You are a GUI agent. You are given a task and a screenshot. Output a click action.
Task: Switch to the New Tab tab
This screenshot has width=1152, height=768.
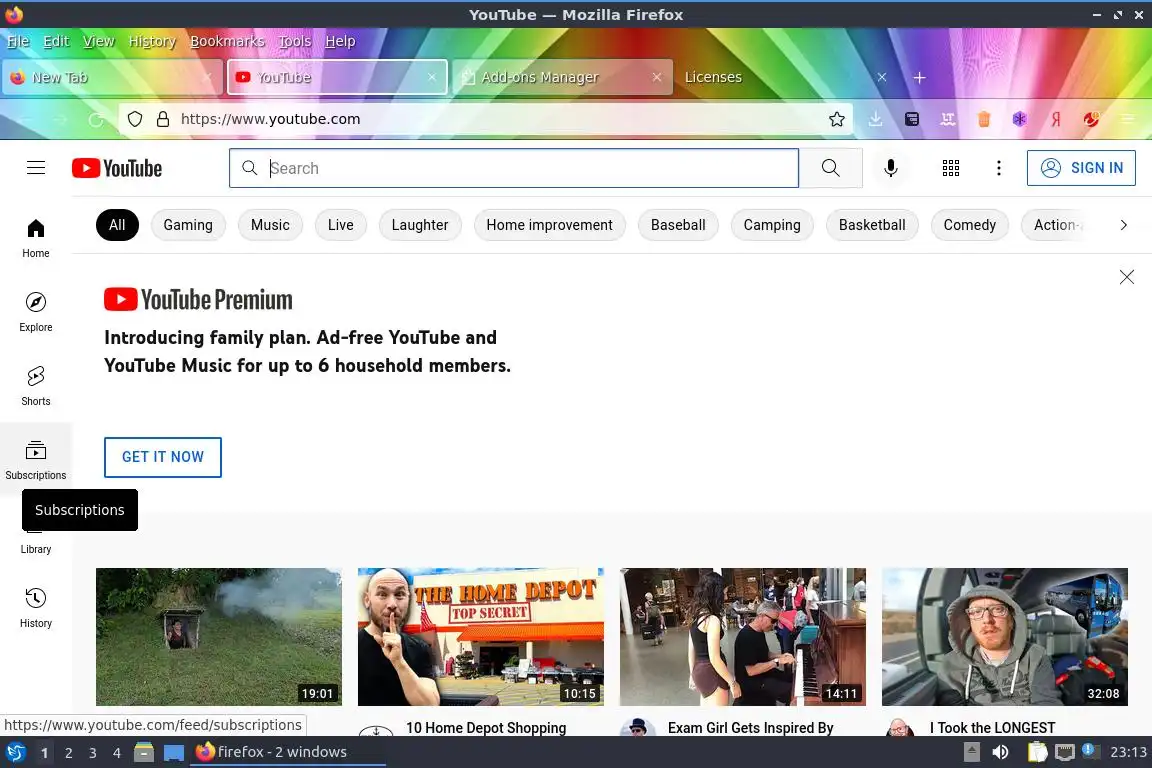tap(112, 77)
